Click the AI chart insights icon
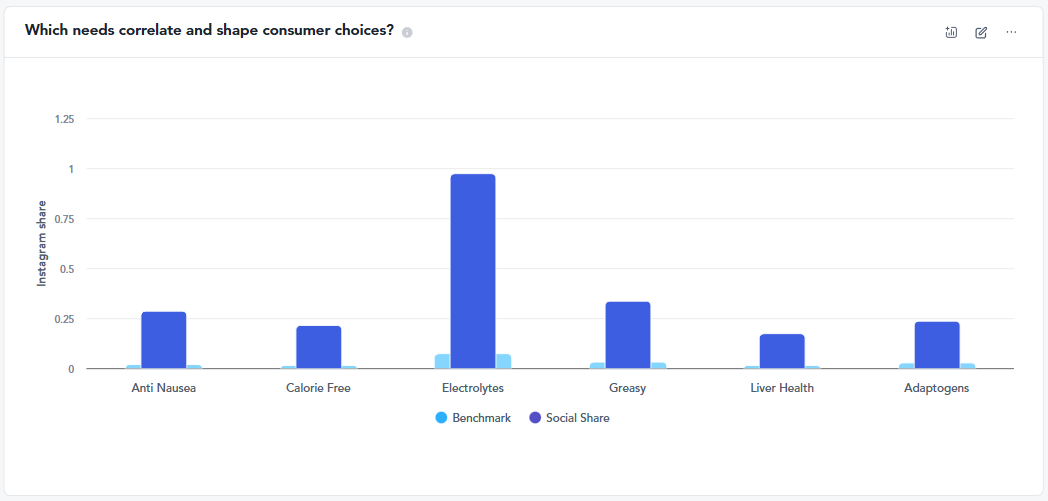The image size is (1048, 501). pyautogui.click(x=951, y=32)
